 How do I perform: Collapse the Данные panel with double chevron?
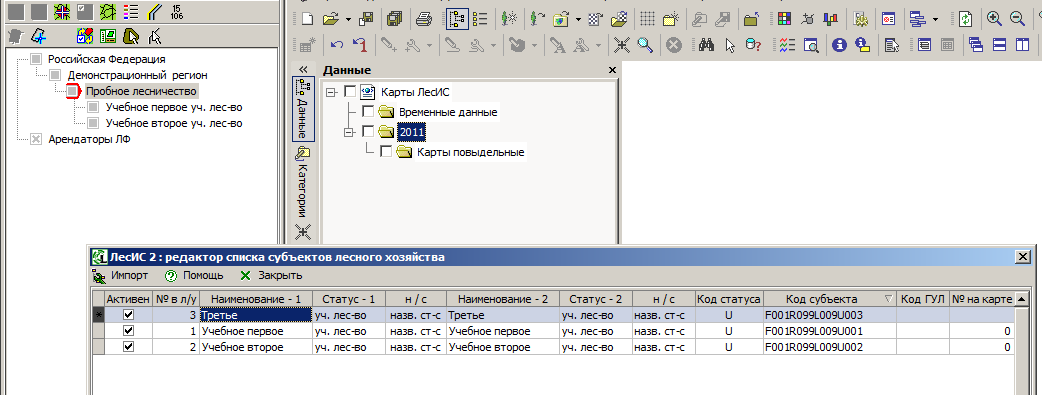[303, 70]
